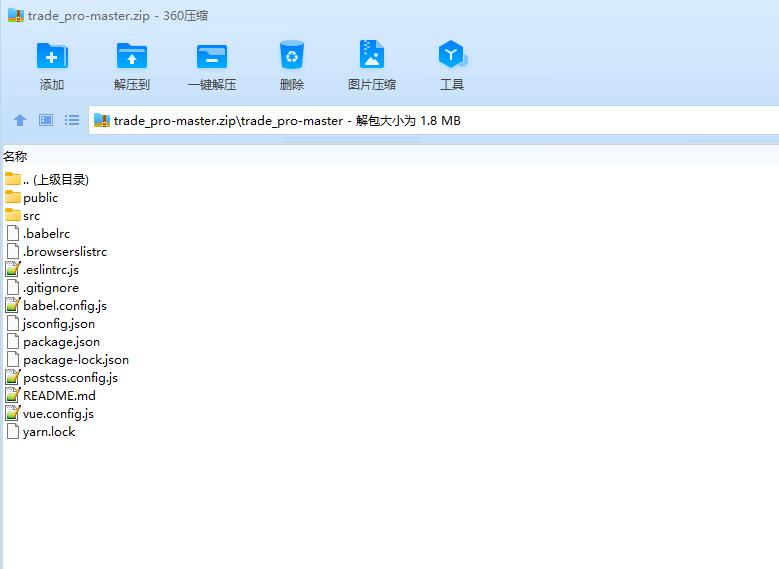Select the vue.config.js file
The height and width of the screenshot is (569, 779).
point(58,414)
